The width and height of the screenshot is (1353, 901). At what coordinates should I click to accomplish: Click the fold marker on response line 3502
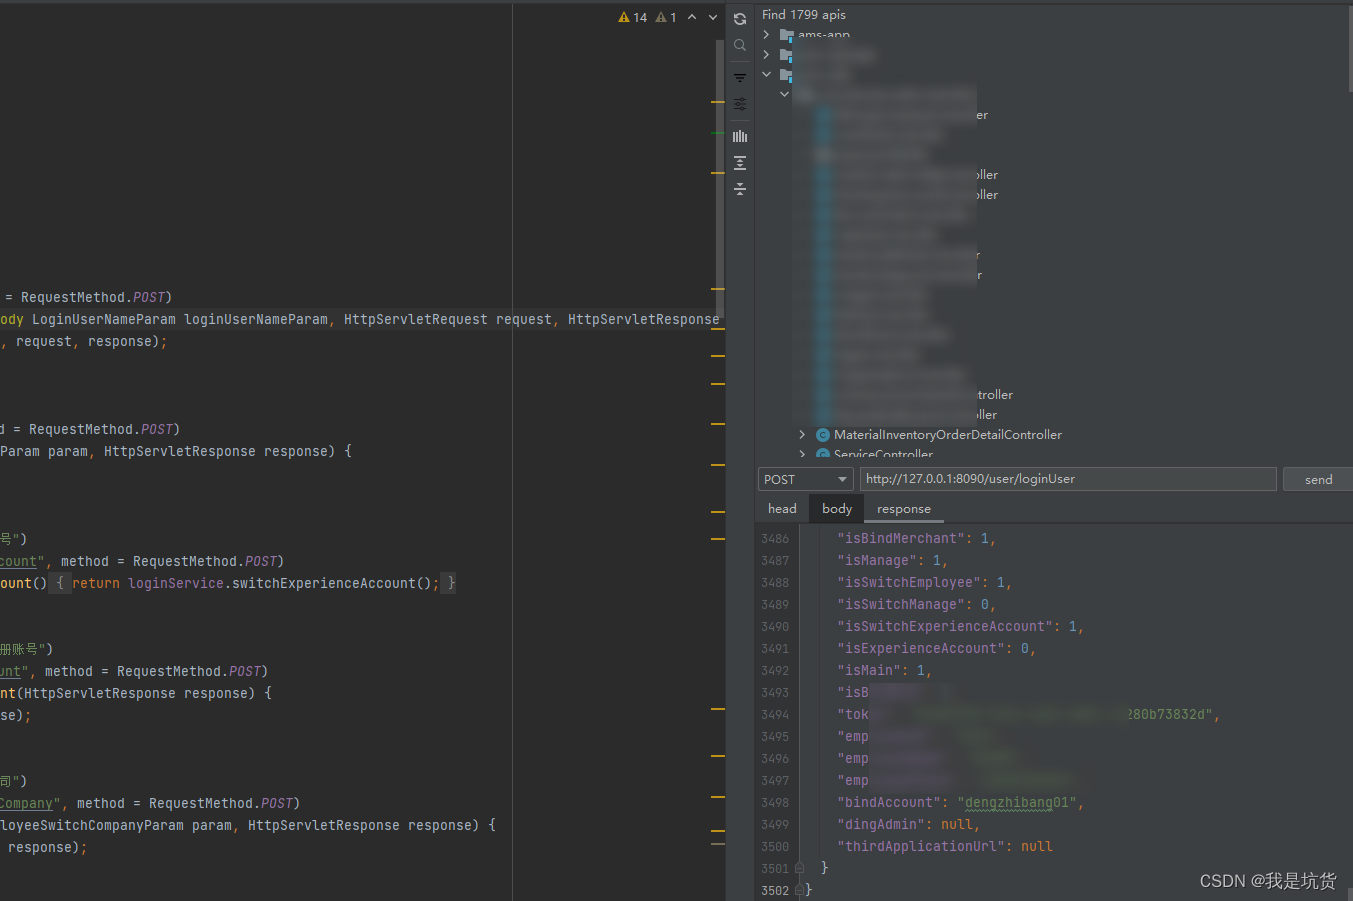(799, 890)
